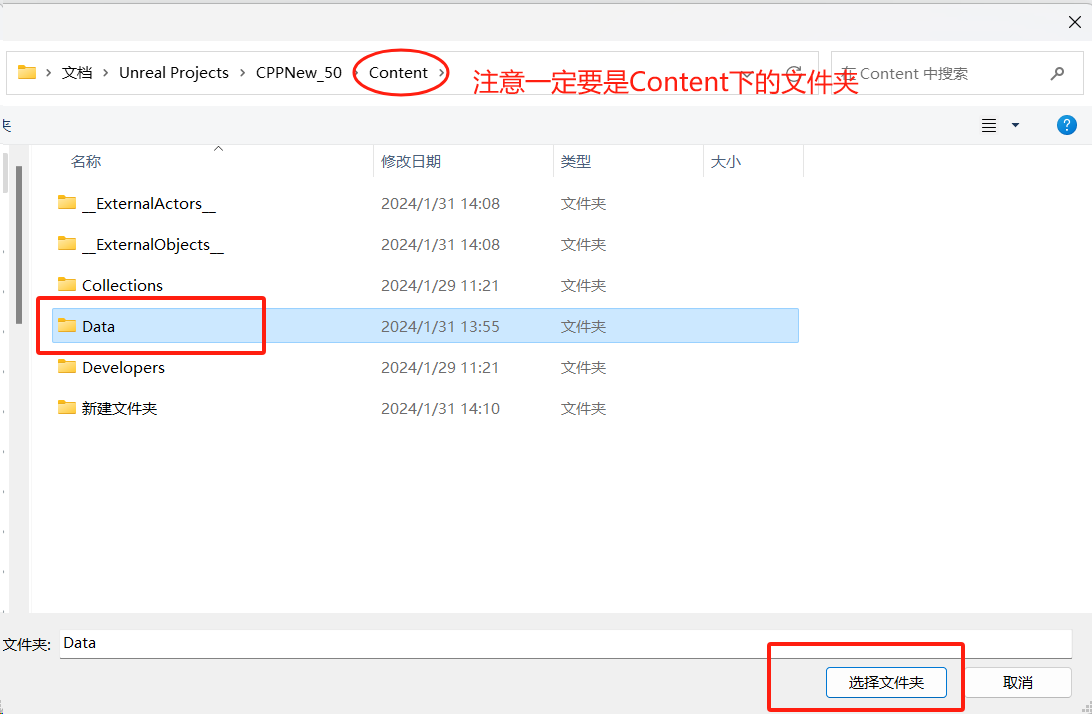
Task: Expand the chevron after Unreal Projects
Action: click(242, 73)
